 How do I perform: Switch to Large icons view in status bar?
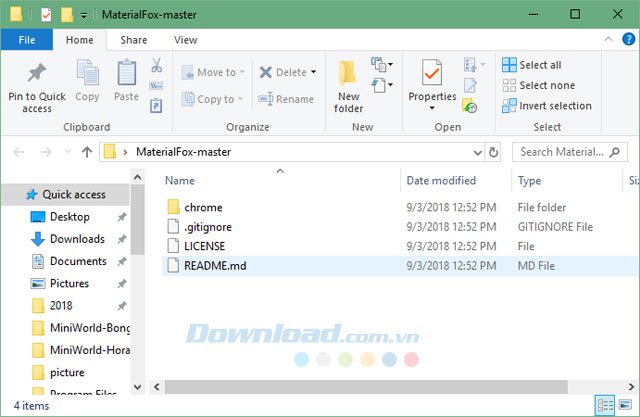point(625,405)
